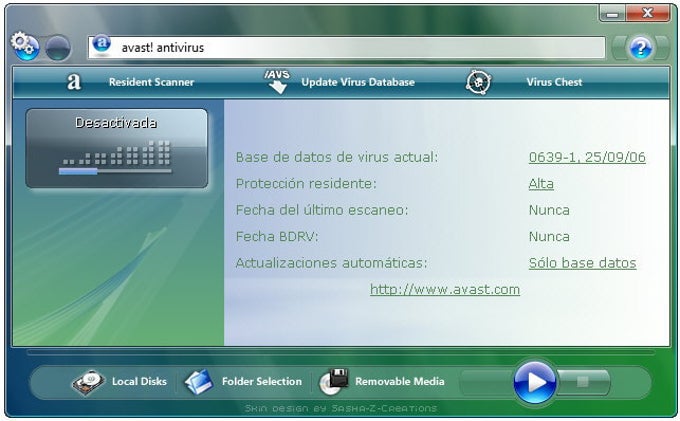680x421 pixels.
Task: Close the avast antivirus window
Action: pyautogui.click(x=647, y=13)
